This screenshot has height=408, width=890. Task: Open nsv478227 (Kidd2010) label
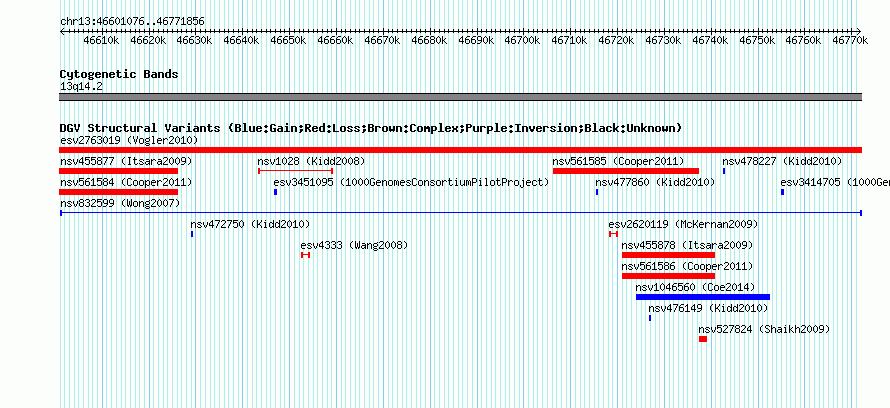coord(782,161)
